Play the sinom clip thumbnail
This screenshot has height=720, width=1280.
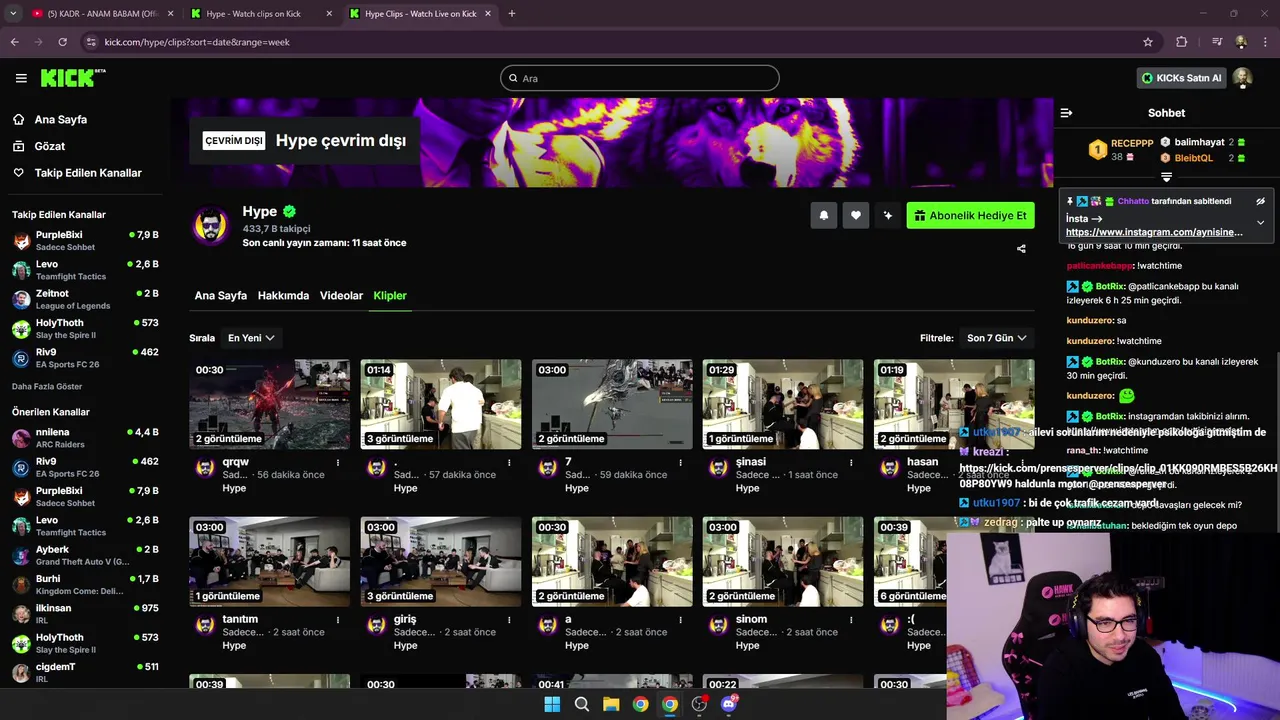783,561
